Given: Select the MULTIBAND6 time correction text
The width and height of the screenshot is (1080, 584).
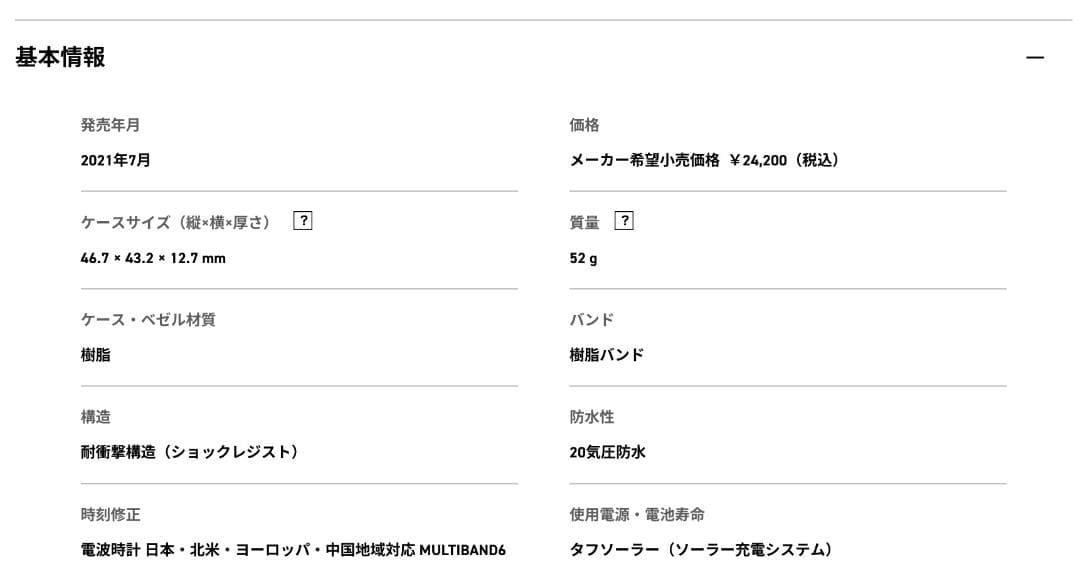Looking at the screenshot, I should [x=293, y=549].
